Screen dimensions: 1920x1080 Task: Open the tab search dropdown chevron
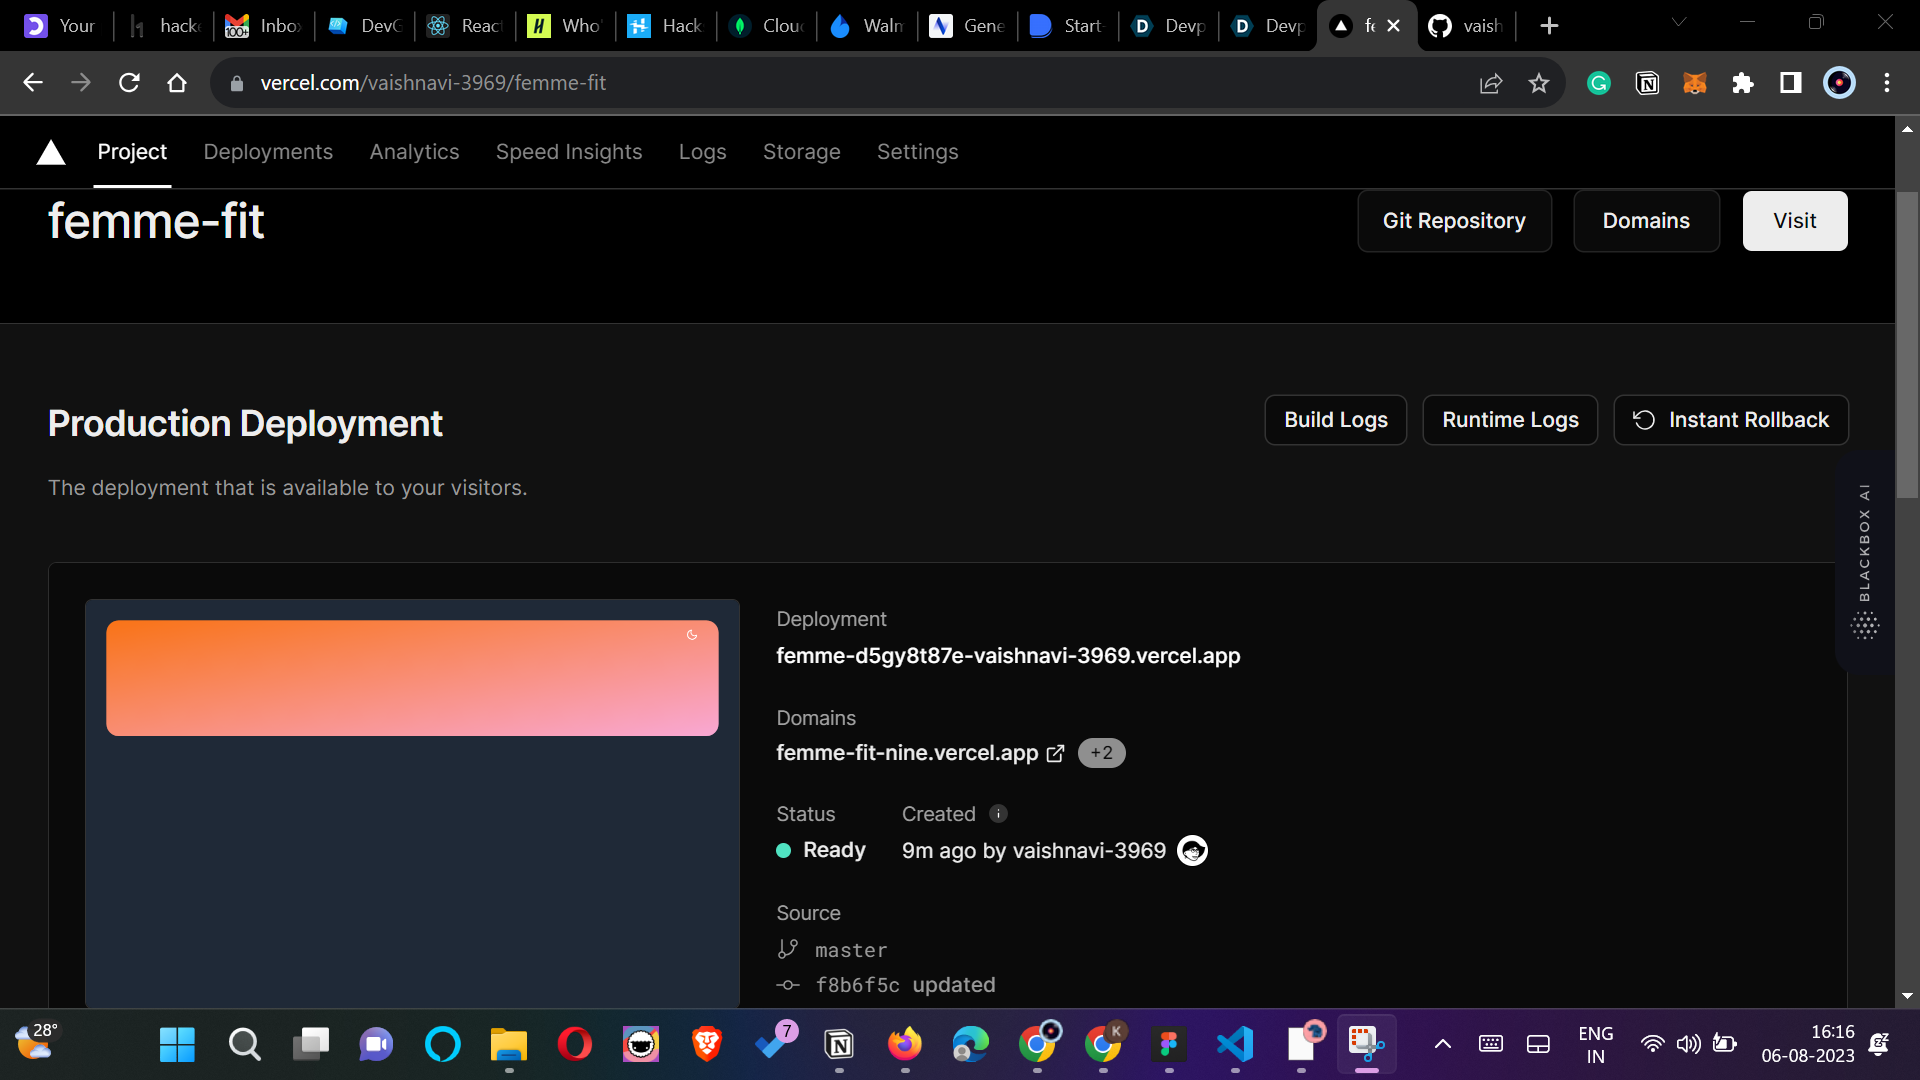click(1679, 22)
